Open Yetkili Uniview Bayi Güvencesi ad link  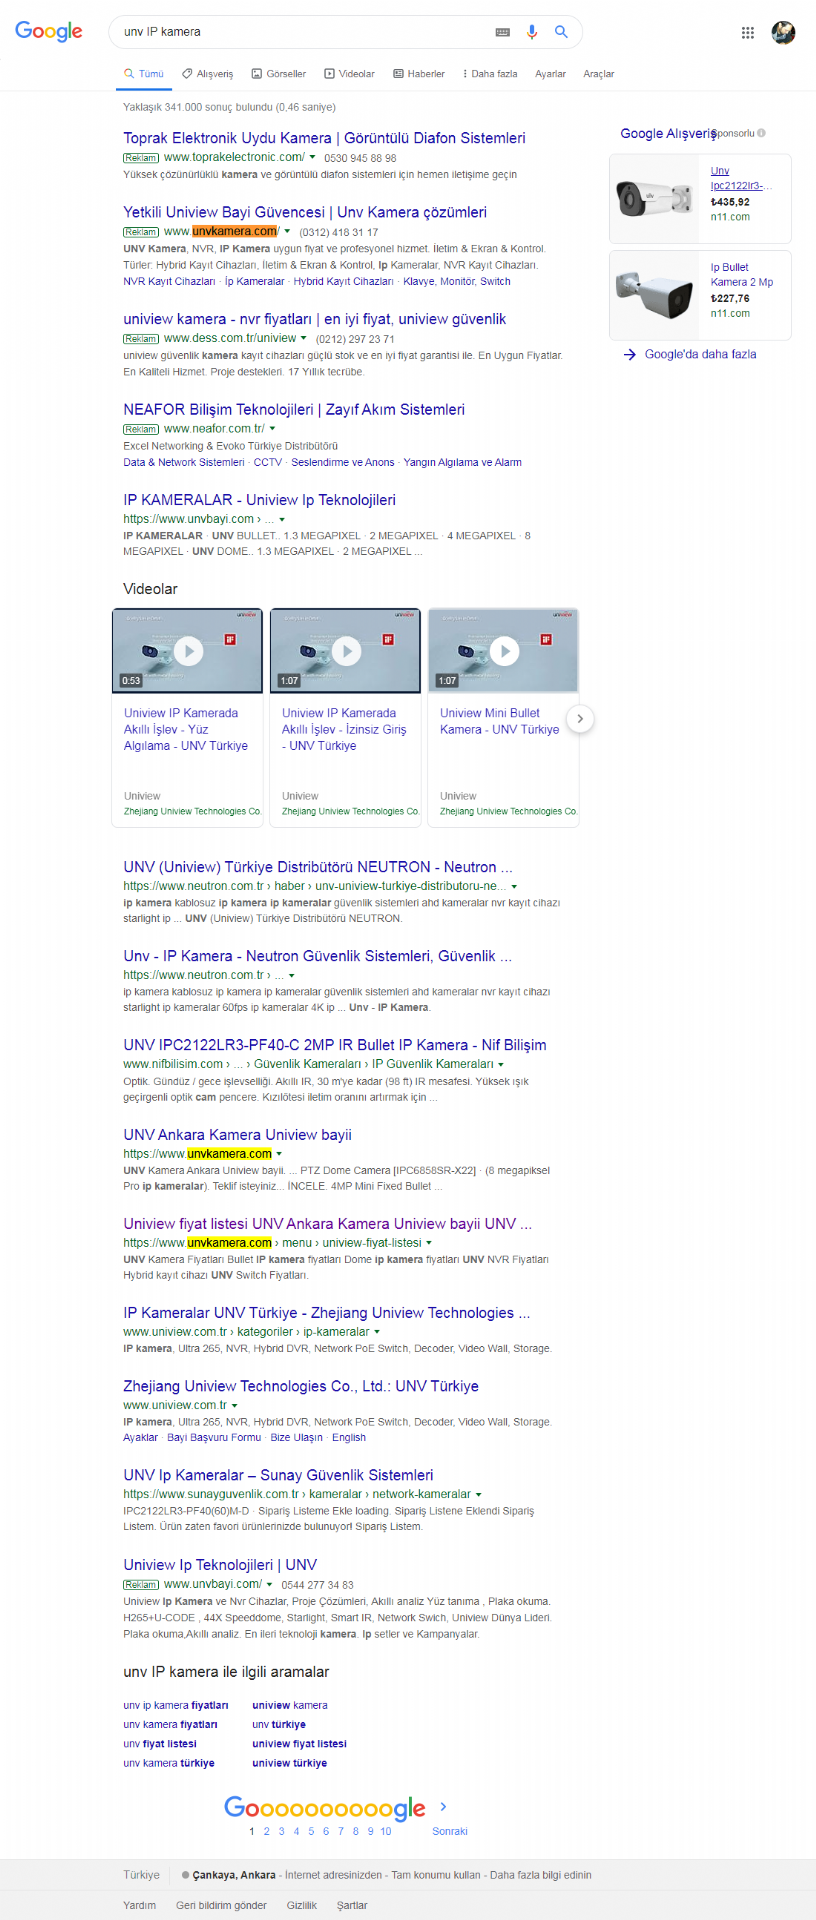305,212
